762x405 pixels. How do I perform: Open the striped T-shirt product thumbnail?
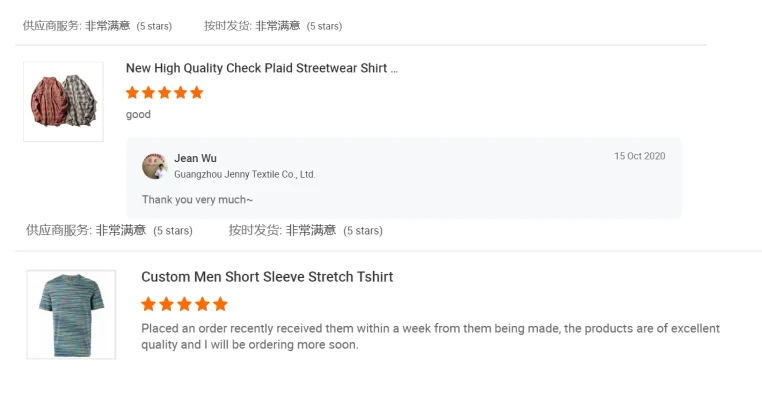pos(71,314)
